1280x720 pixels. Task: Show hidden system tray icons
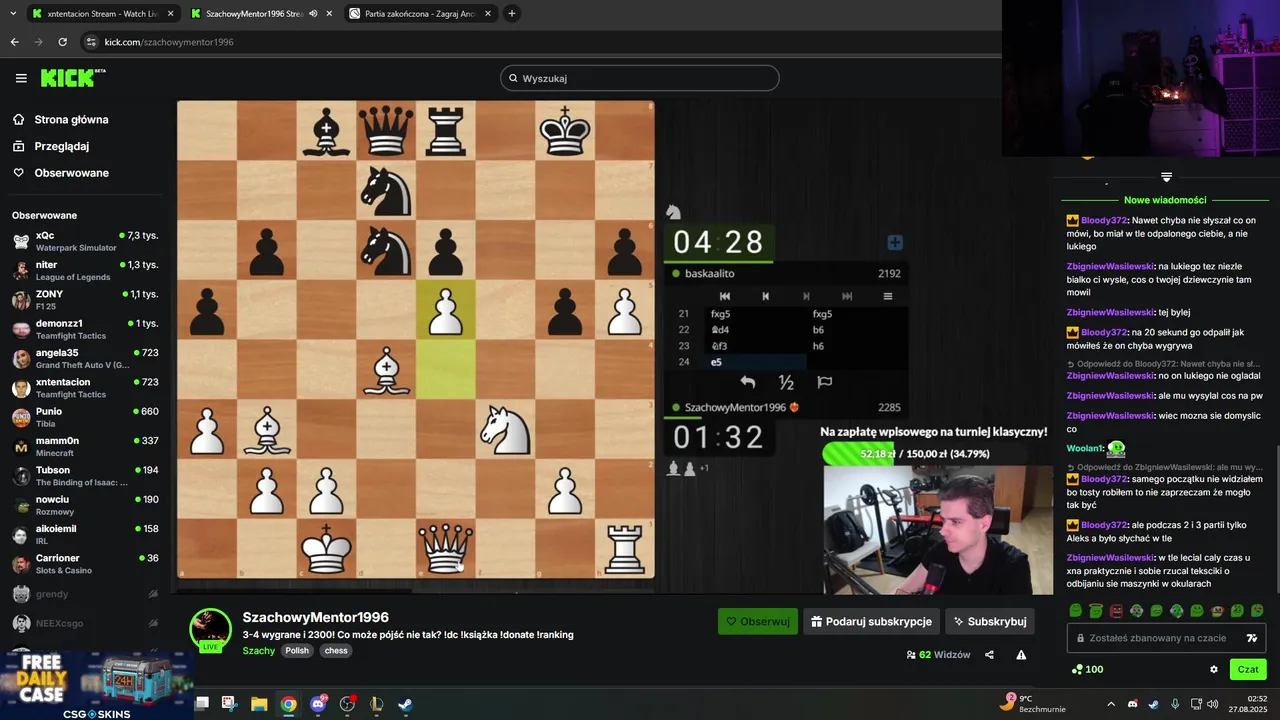(1109, 703)
